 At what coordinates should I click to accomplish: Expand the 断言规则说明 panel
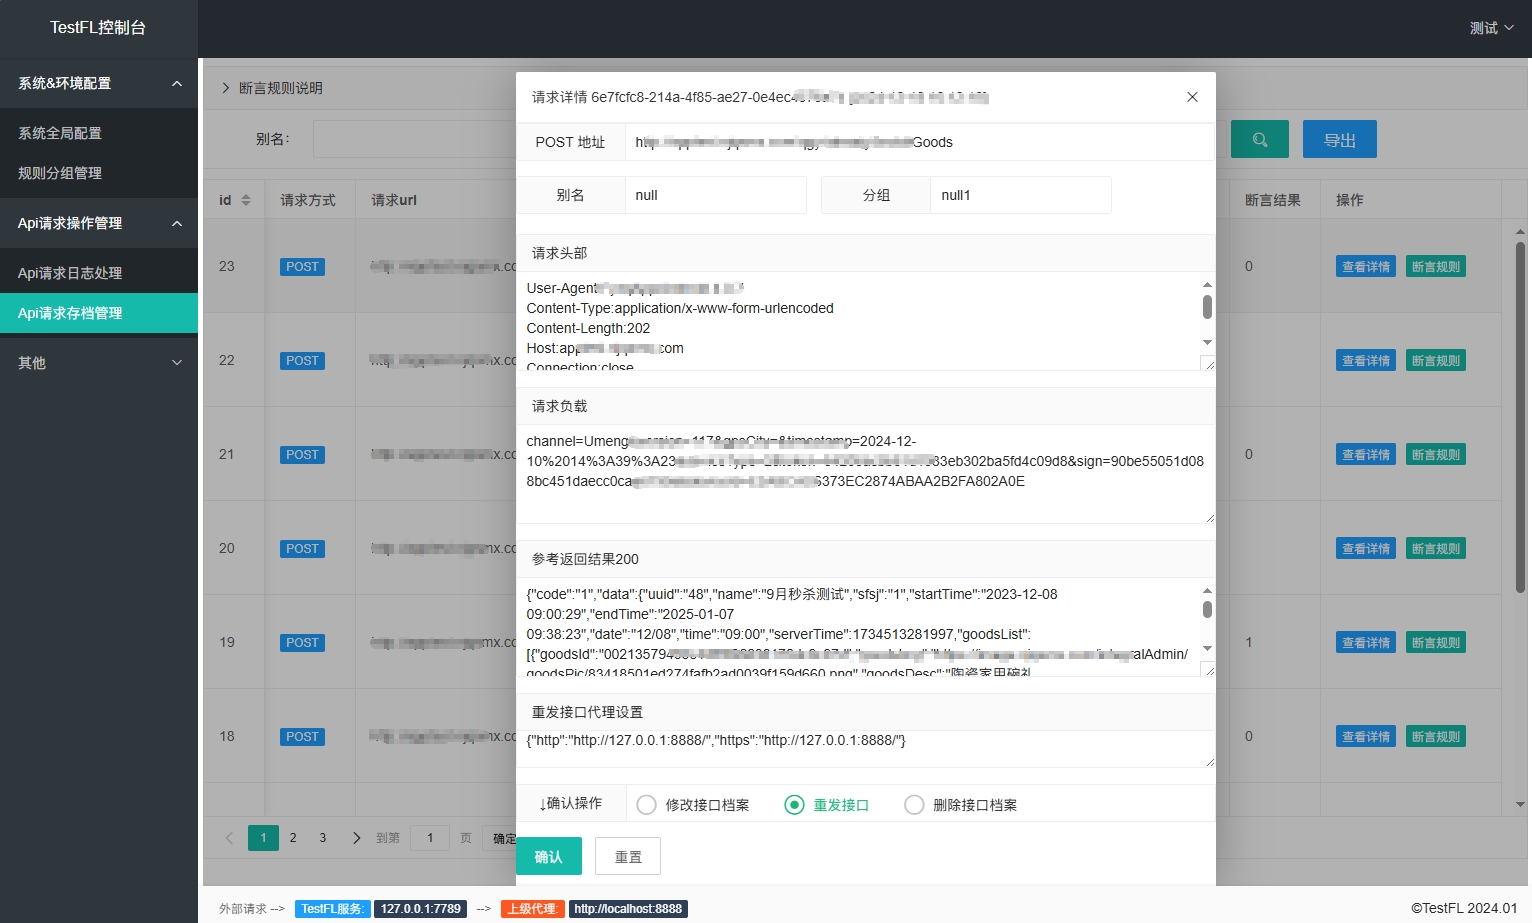pos(272,88)
